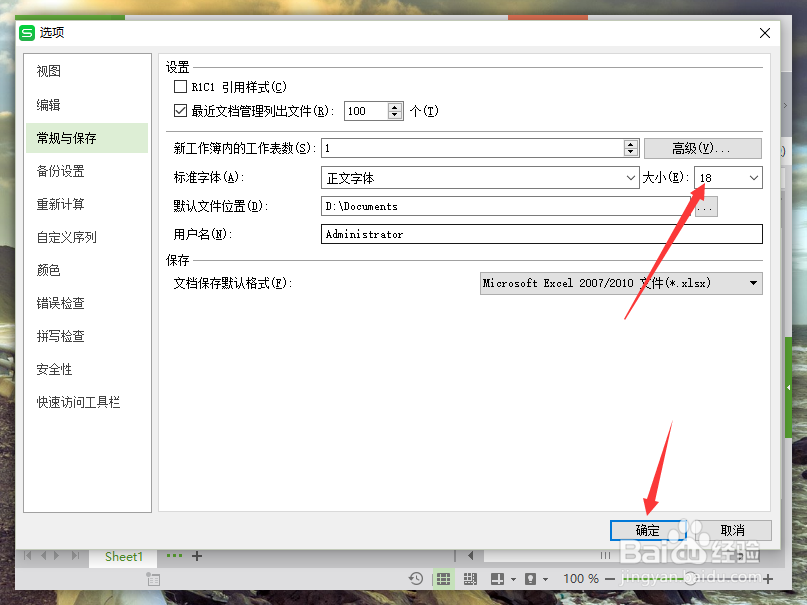The image size is (807, 605).
Task: Expand the reading mode dropdown arrow
Action: [x=513, y=579]
